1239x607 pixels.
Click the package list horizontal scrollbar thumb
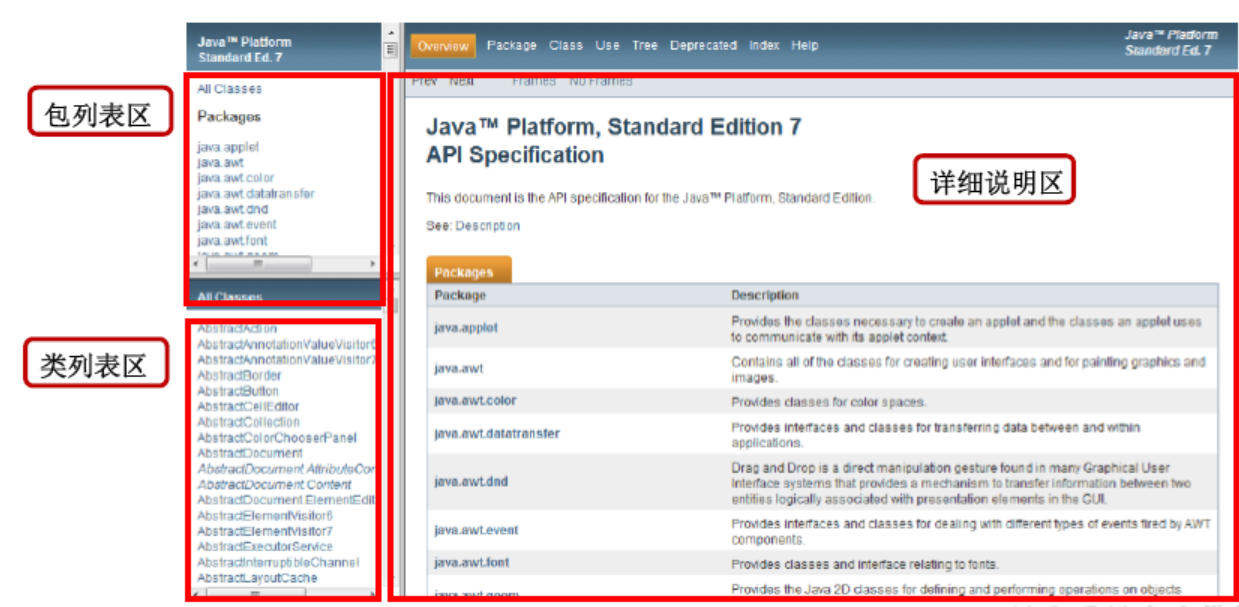259,264
